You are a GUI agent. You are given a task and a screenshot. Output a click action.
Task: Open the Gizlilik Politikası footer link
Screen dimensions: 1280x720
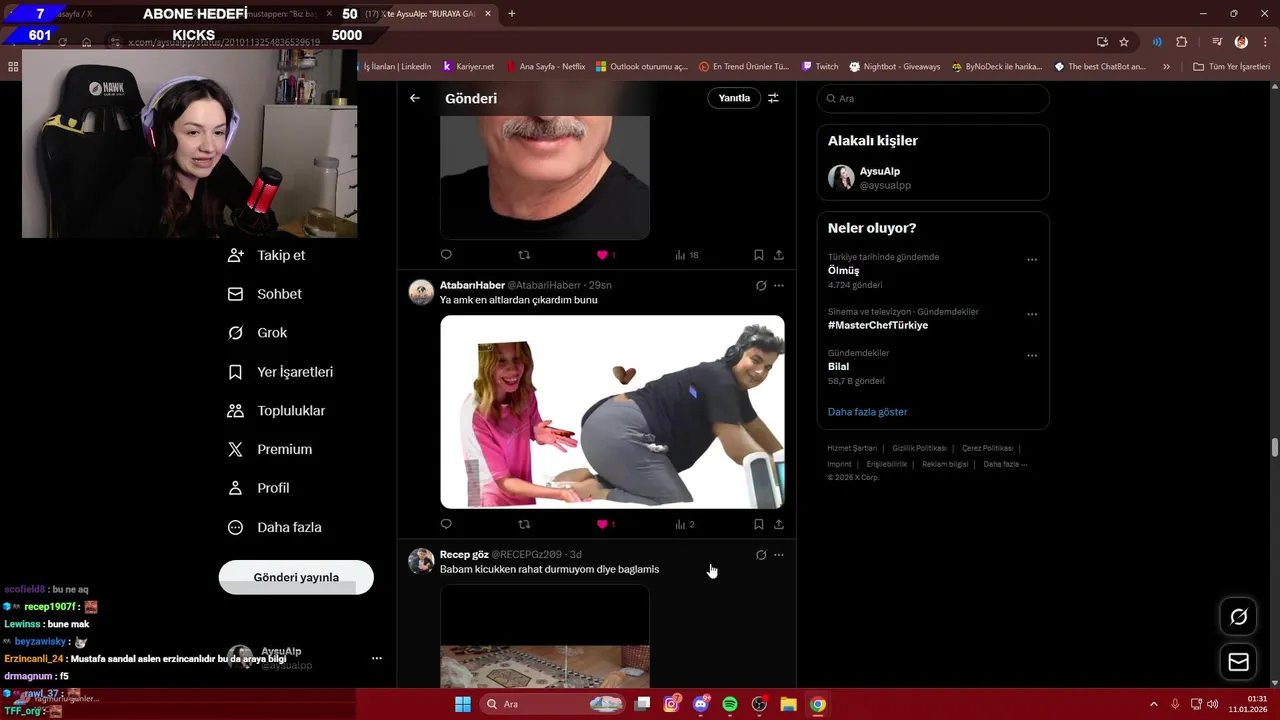click(x=919, y=448)
